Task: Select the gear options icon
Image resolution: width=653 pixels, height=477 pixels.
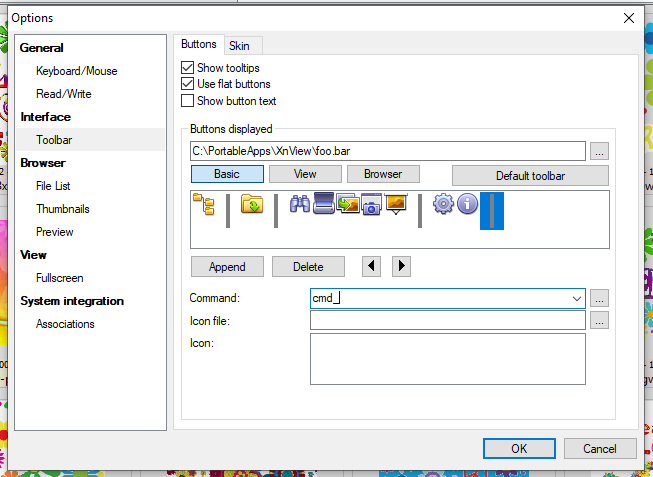Action: click(444, 204)
